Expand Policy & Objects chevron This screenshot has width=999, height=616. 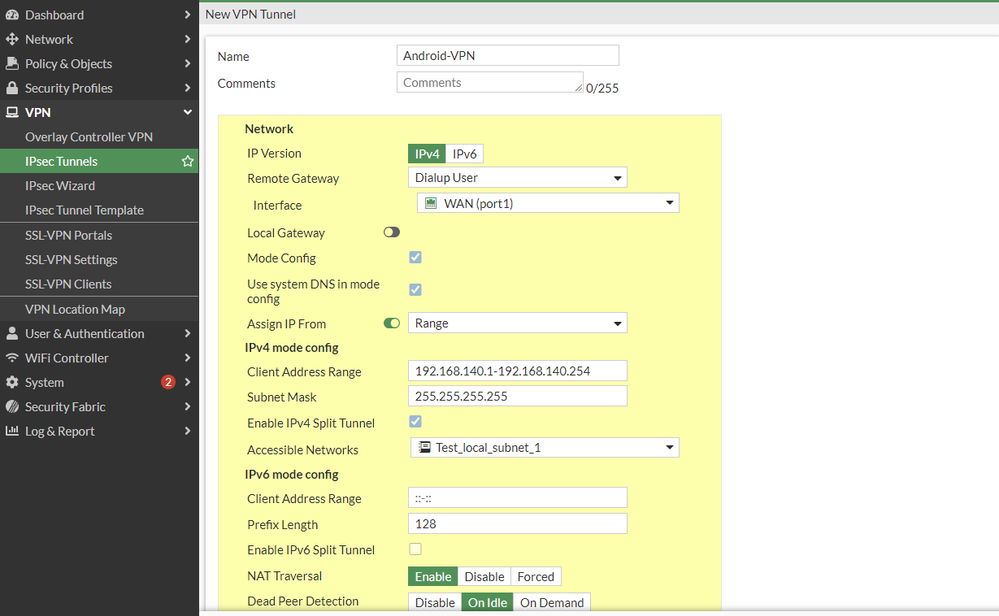coord(187,64)
